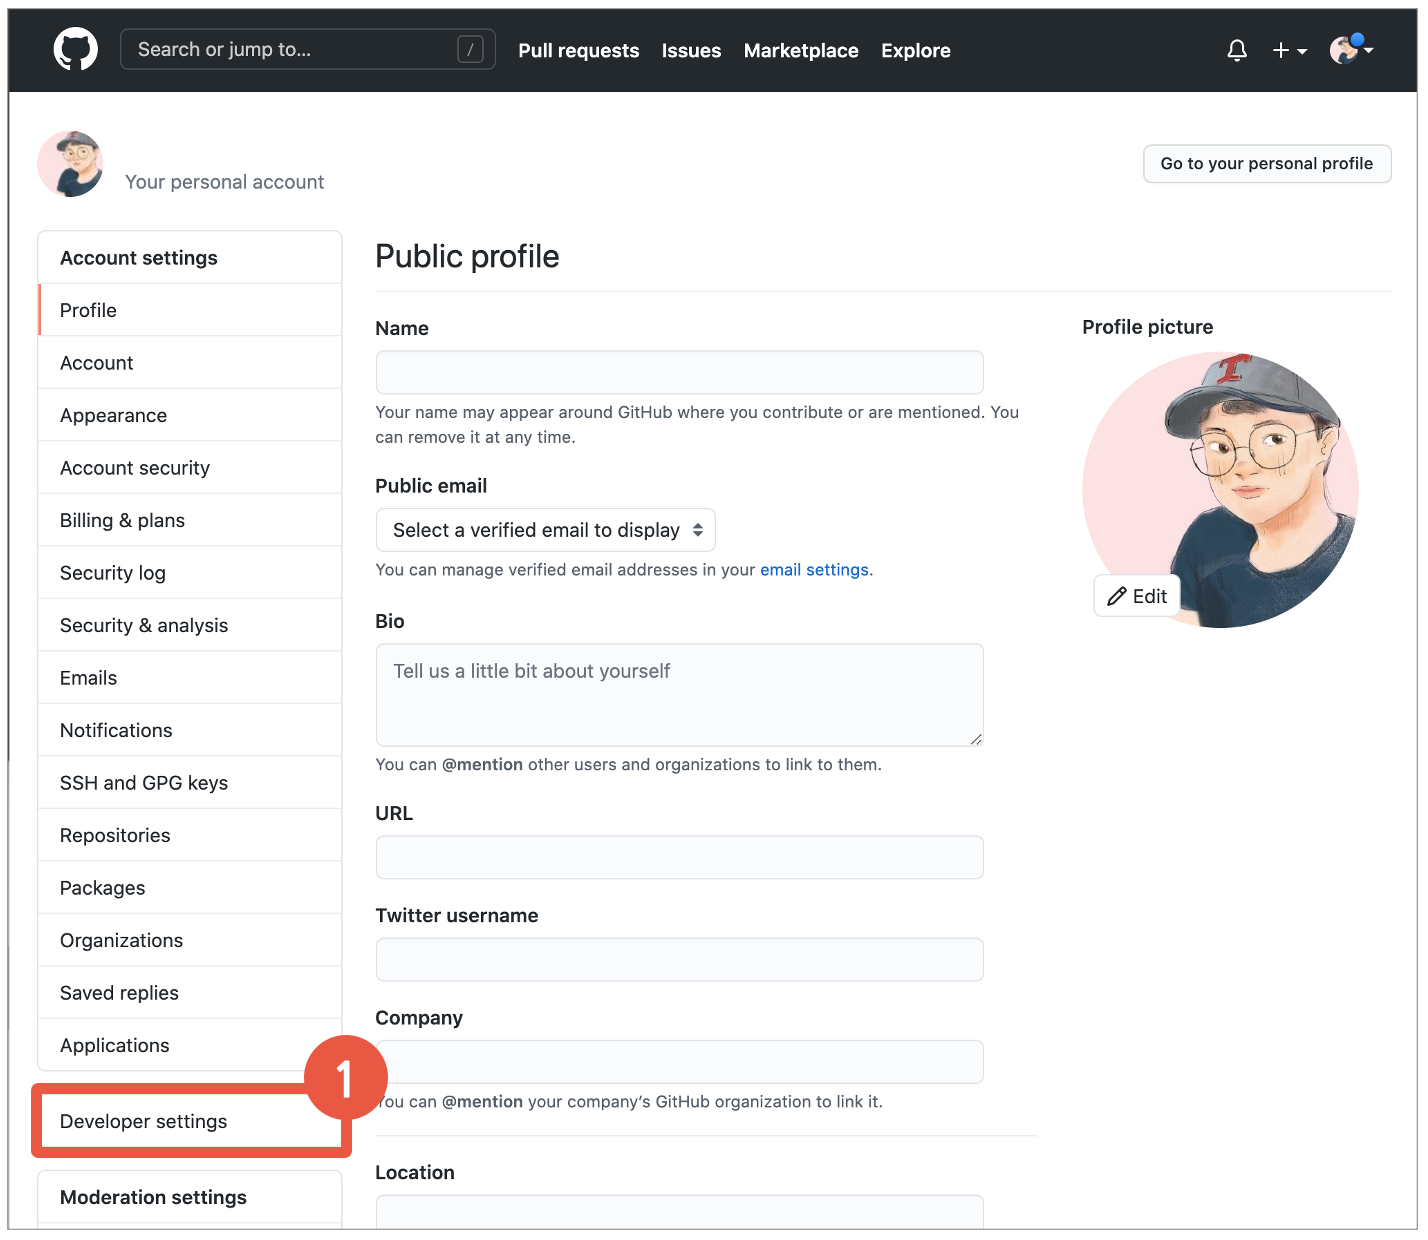Focus the Search or jump to field
The width and height of the screenshot is (1428, 1240).
pyautogui.click(x=308, y=49)
